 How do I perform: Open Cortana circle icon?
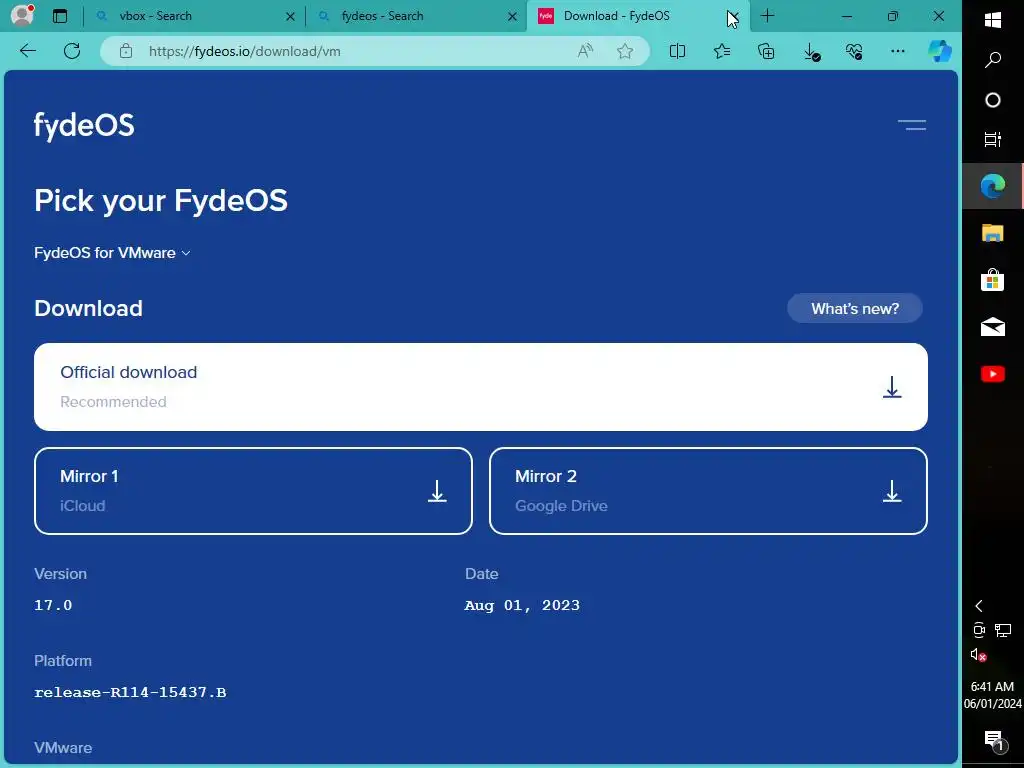pos(993,100)
